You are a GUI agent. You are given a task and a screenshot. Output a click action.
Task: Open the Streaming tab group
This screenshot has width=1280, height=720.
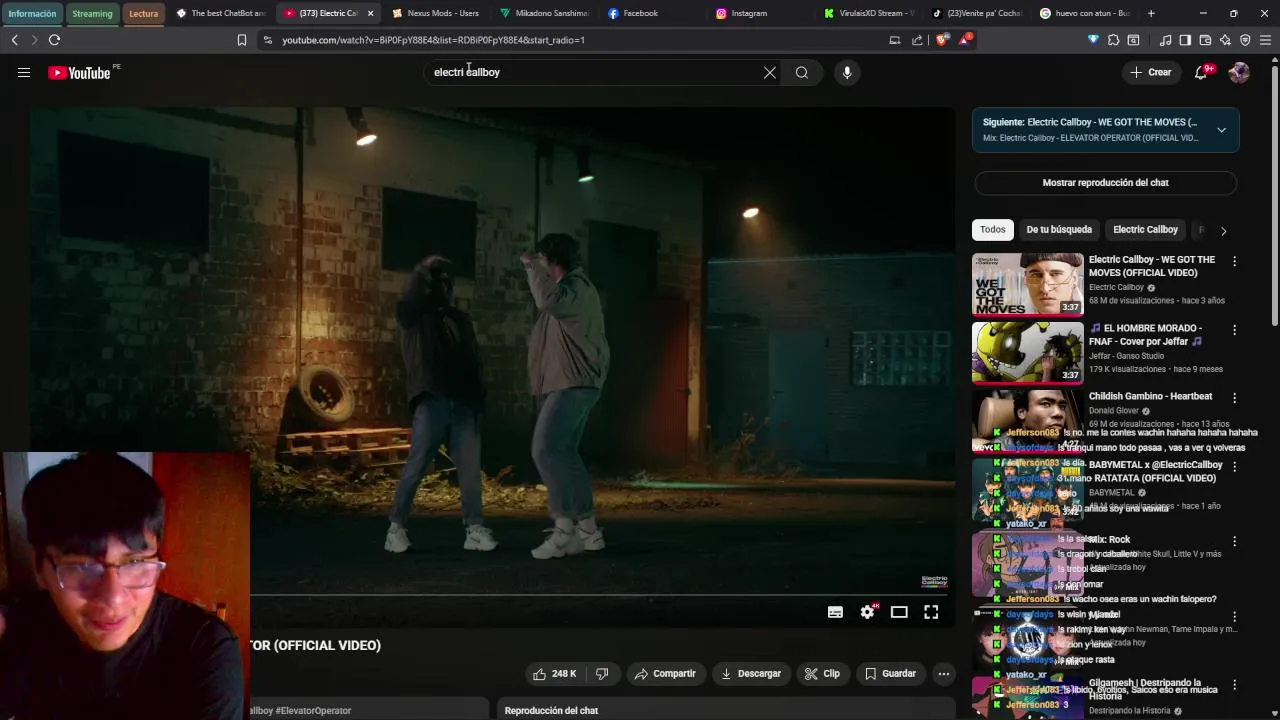pyautogui.click(x=92, y=13)
